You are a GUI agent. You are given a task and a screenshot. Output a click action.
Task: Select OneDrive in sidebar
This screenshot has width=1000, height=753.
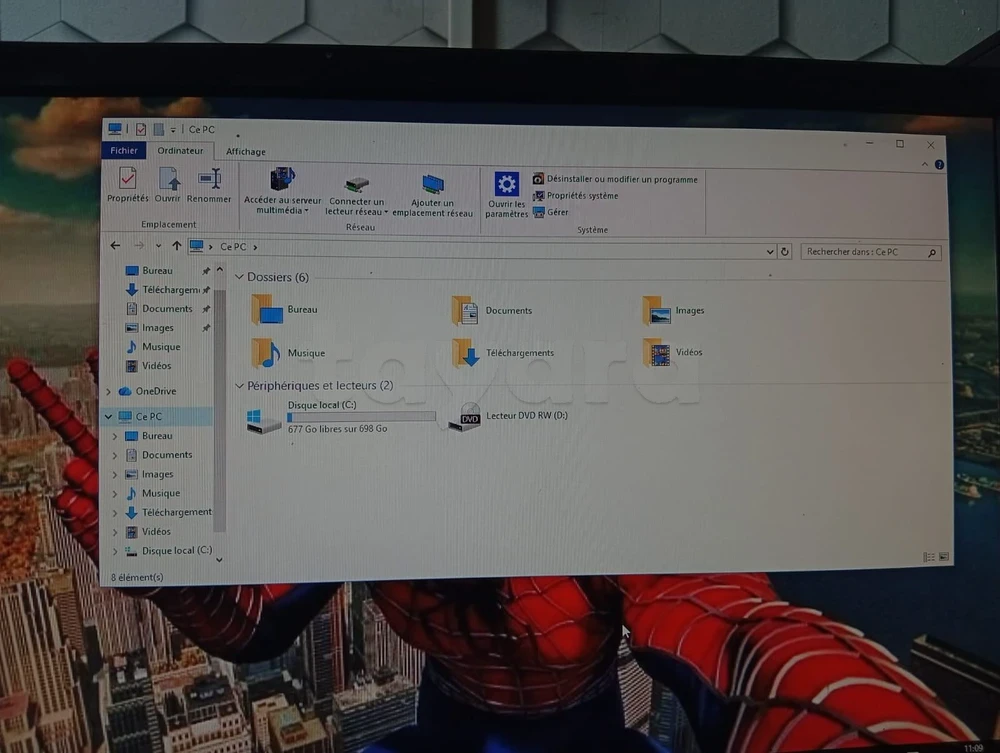click(x=155, y=391)
